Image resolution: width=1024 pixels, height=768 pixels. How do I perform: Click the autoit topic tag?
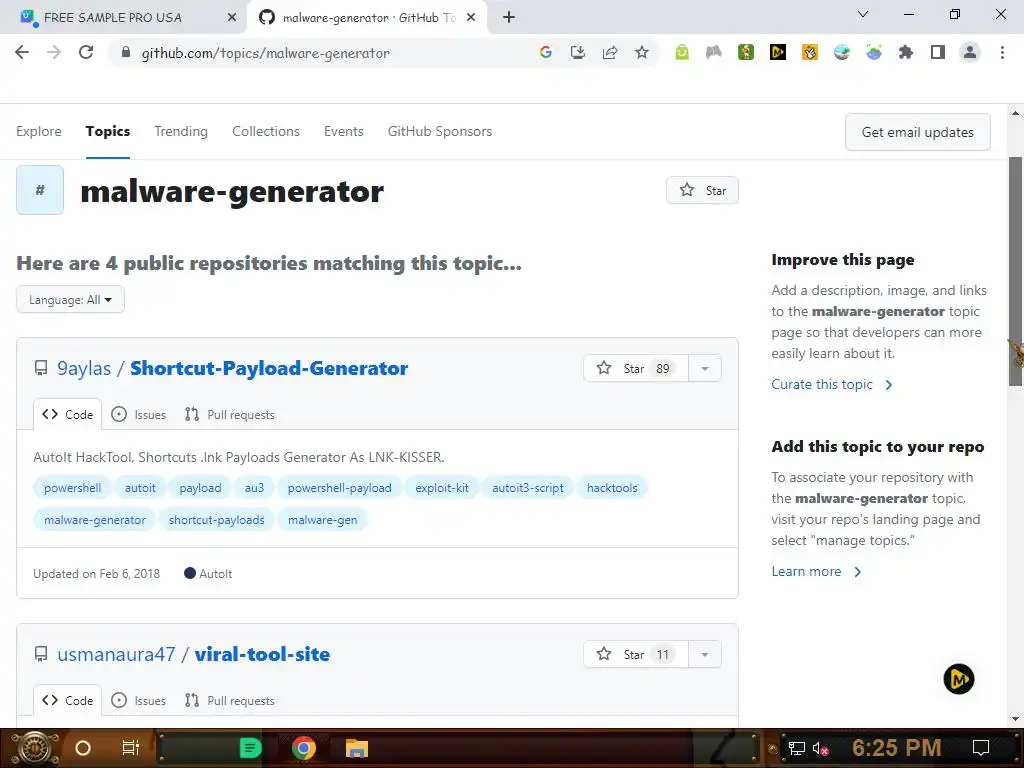[x=140, y=488]
